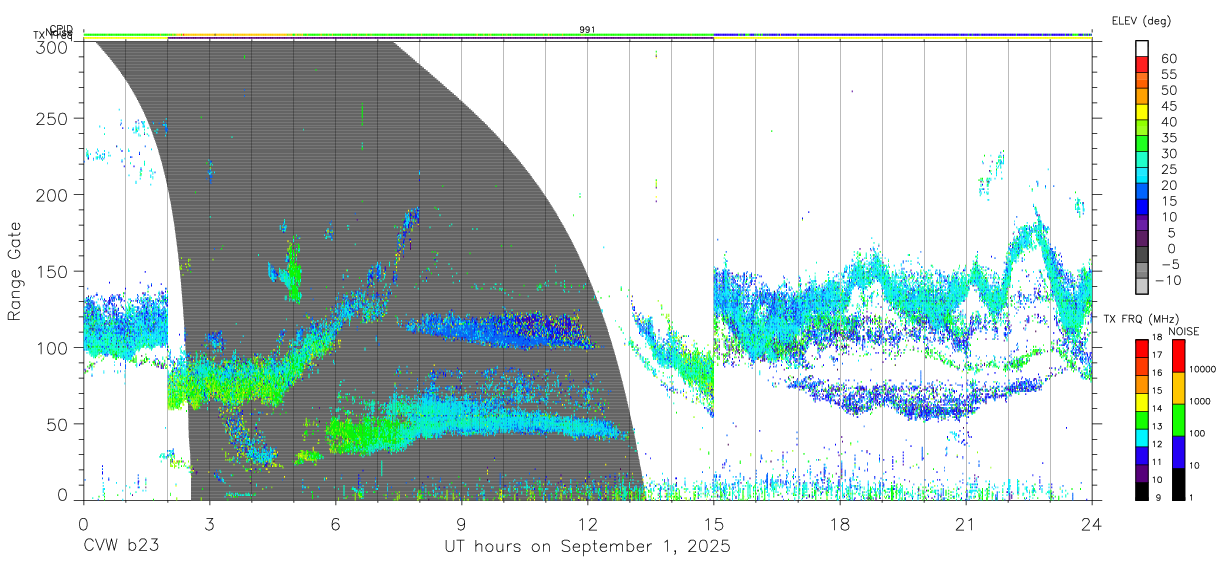Select the ELEV swatch between 30 and 35

(1143, 145)
